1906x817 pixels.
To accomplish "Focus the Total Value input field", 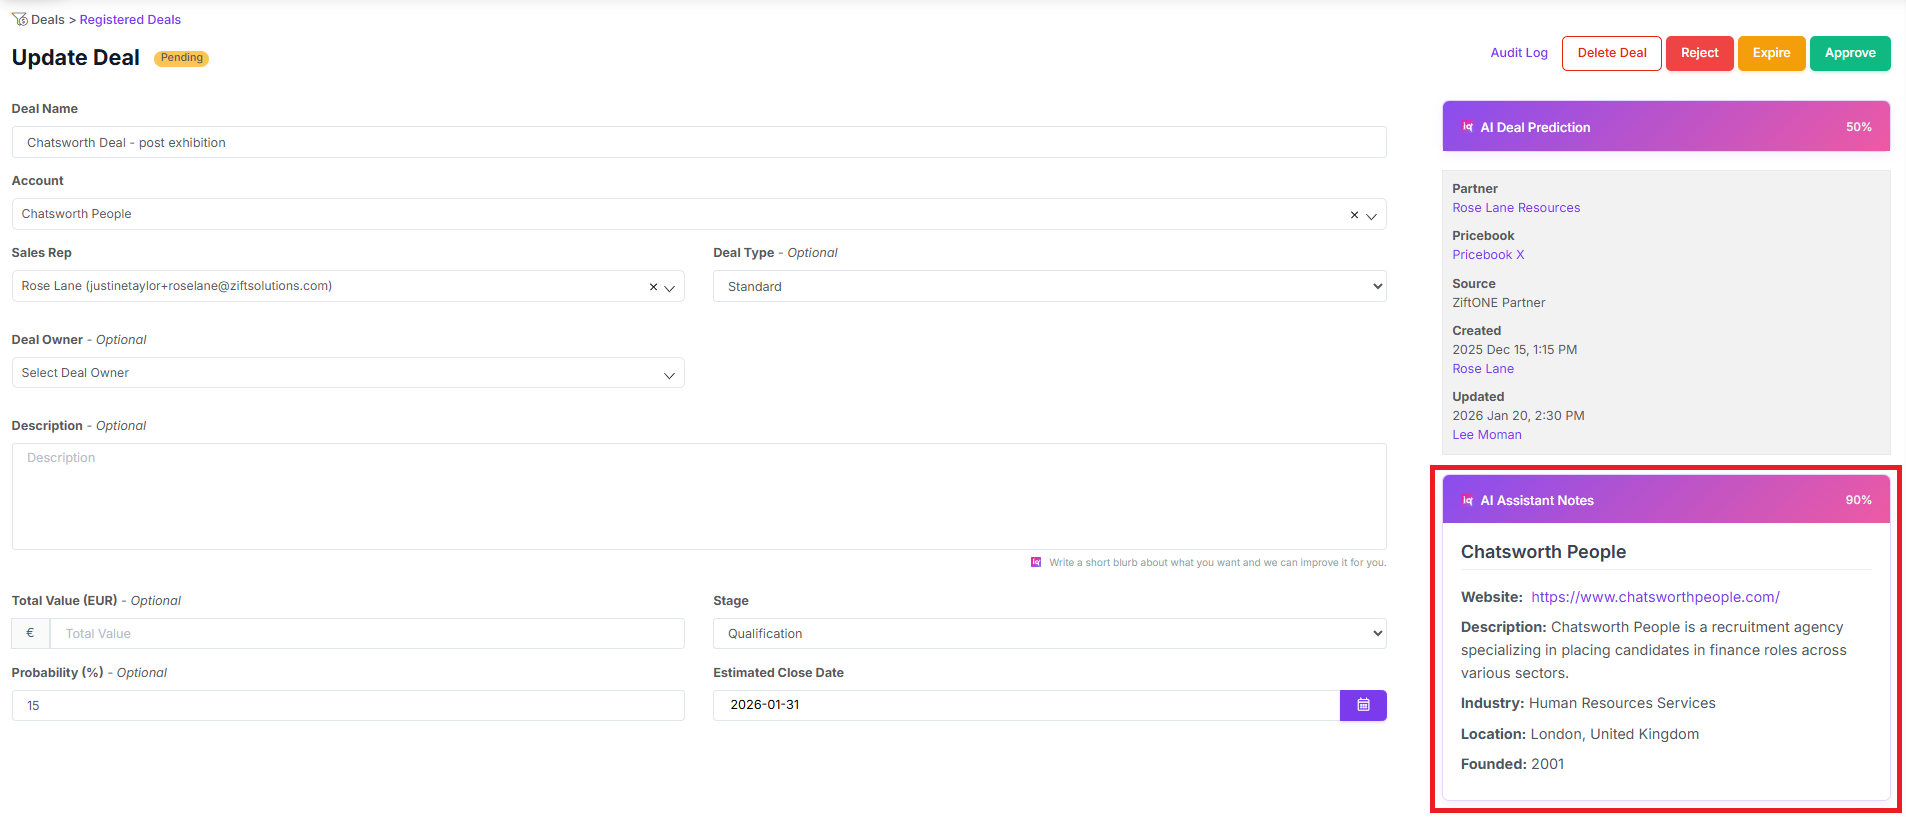I will point(366,634).
